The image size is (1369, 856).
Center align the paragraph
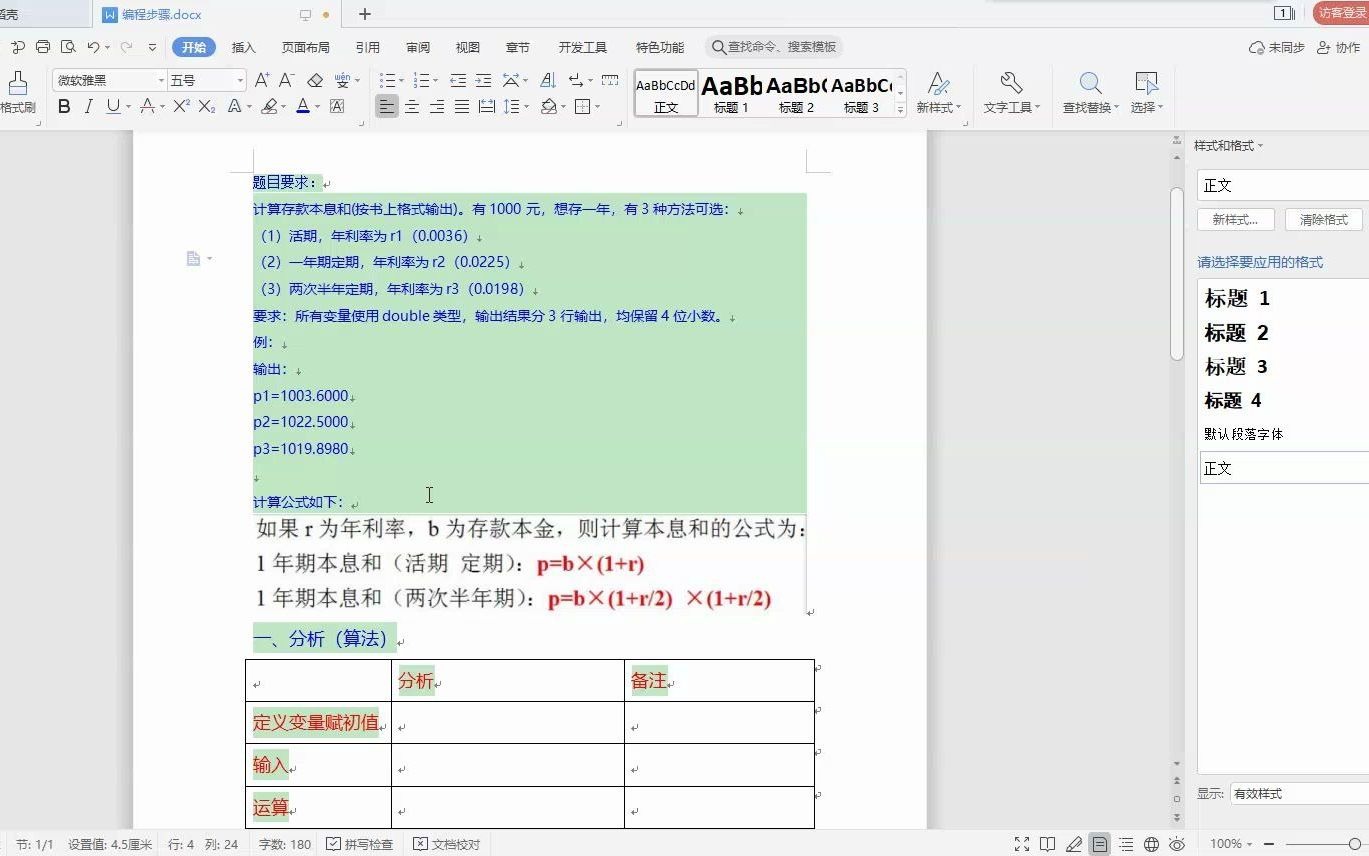[412, 106]
